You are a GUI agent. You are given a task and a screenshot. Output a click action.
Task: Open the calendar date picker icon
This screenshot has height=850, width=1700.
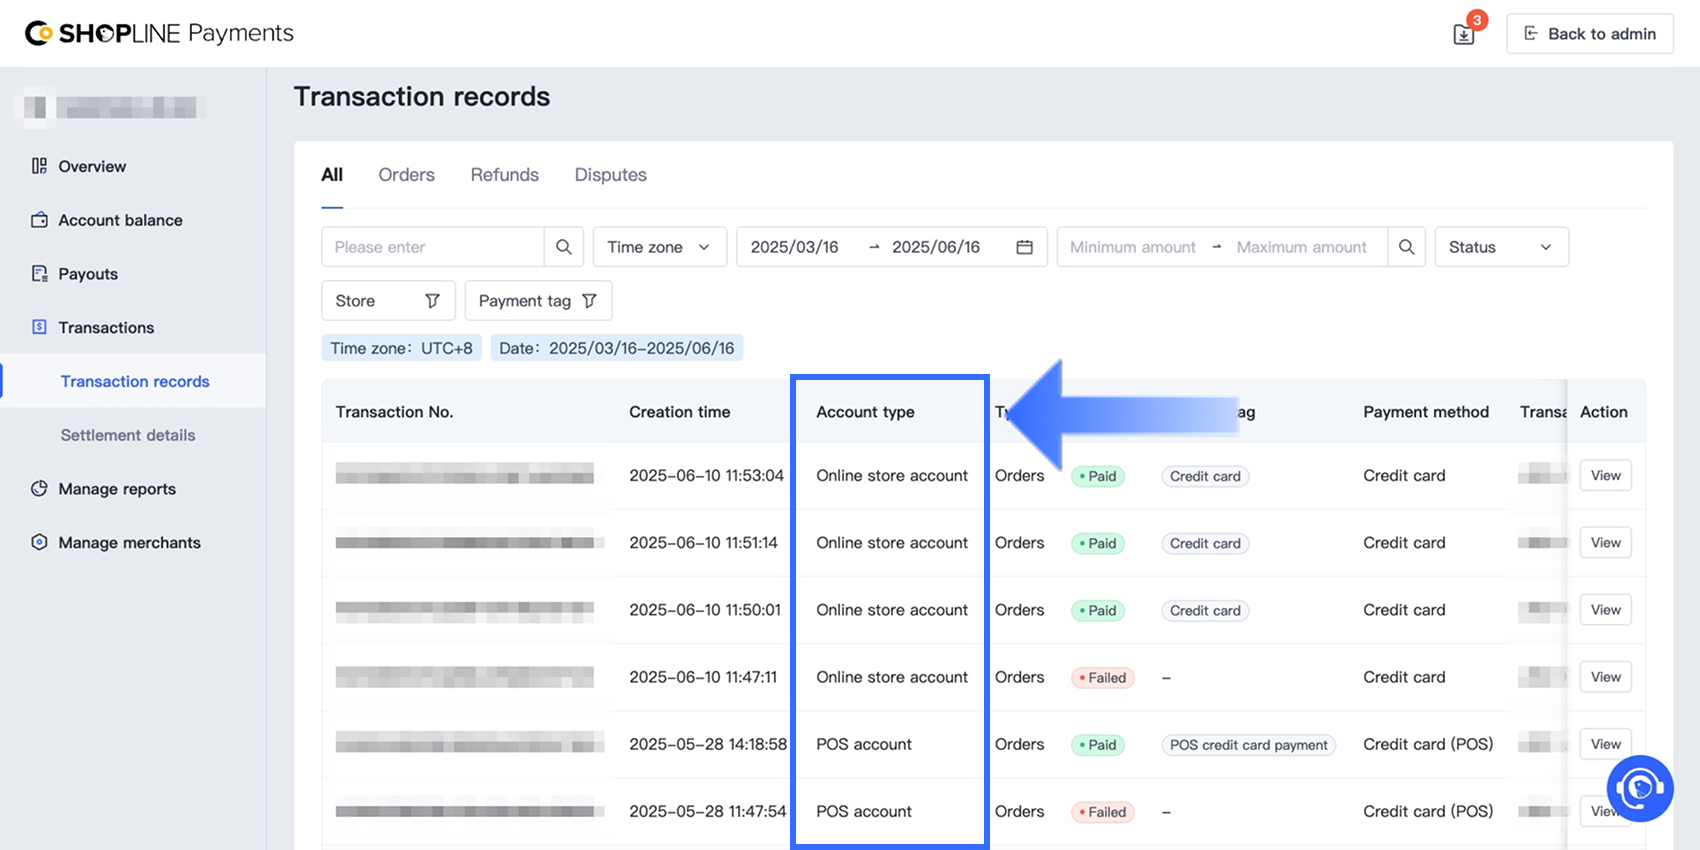1024,247
